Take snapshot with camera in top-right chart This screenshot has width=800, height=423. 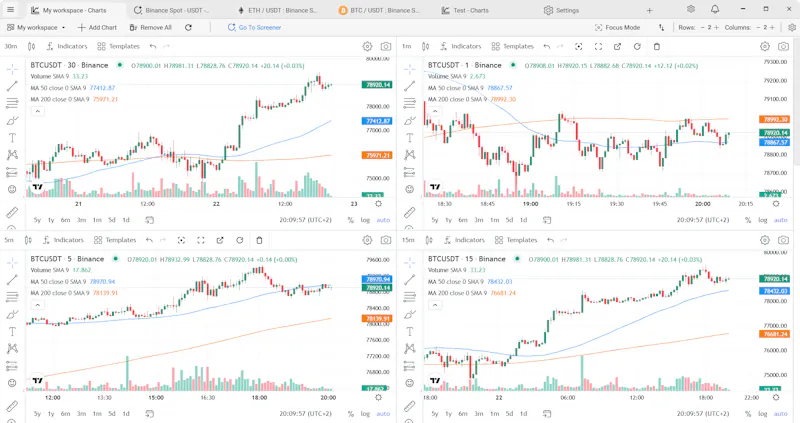(x=784, y=46)
